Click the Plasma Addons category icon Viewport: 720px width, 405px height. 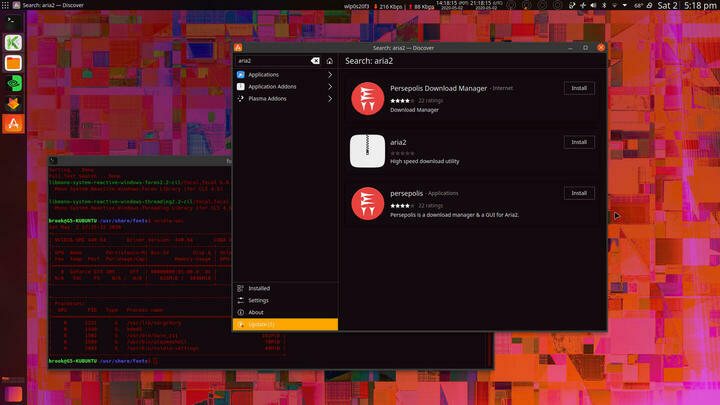point(241,98)
